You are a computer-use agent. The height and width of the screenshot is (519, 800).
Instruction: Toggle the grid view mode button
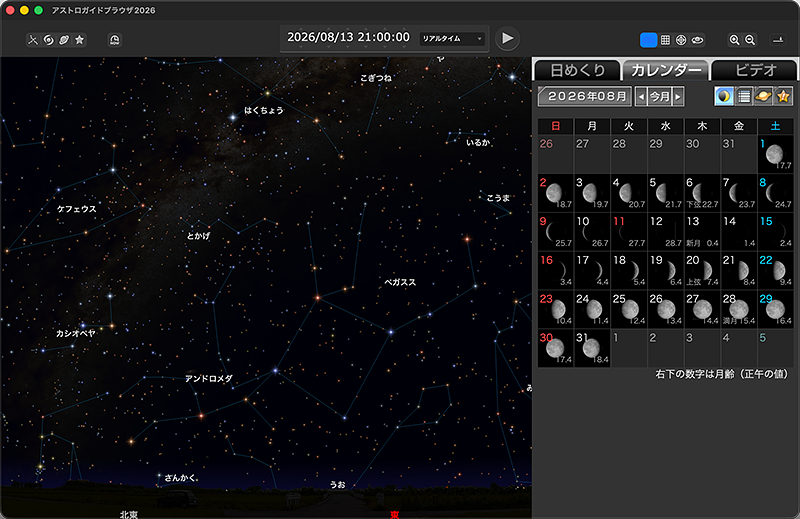tap(665, 40)
